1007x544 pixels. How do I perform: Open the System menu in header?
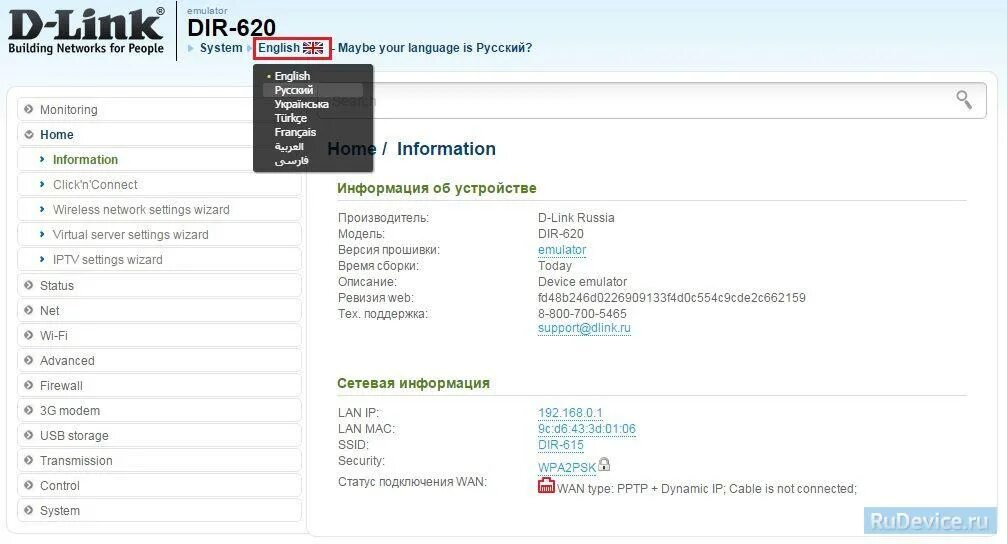tap(221, 48)
